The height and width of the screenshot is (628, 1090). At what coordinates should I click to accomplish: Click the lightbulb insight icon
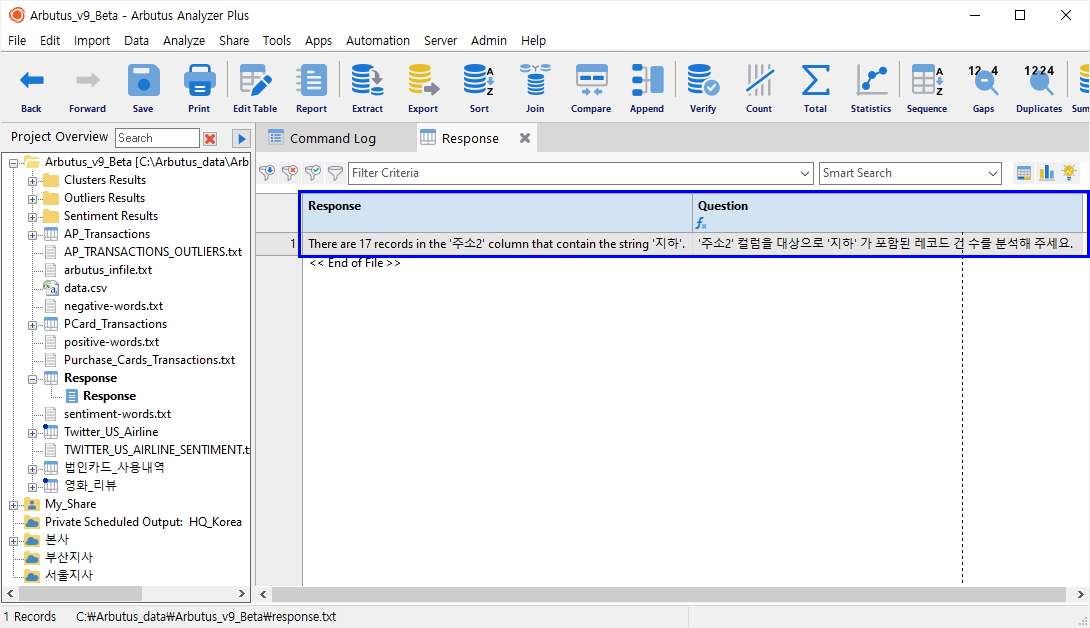[1069, 172]
